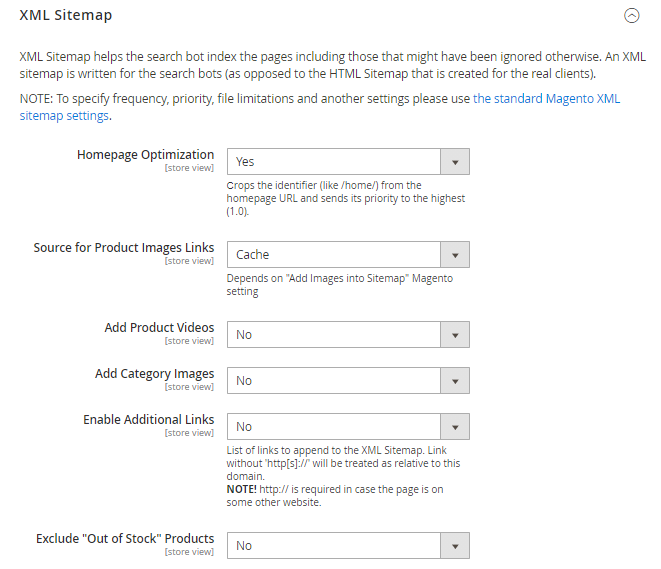661x569 pixels.
Task: Click the Exclude Out of Stock Products label
Action: (125, 539)
